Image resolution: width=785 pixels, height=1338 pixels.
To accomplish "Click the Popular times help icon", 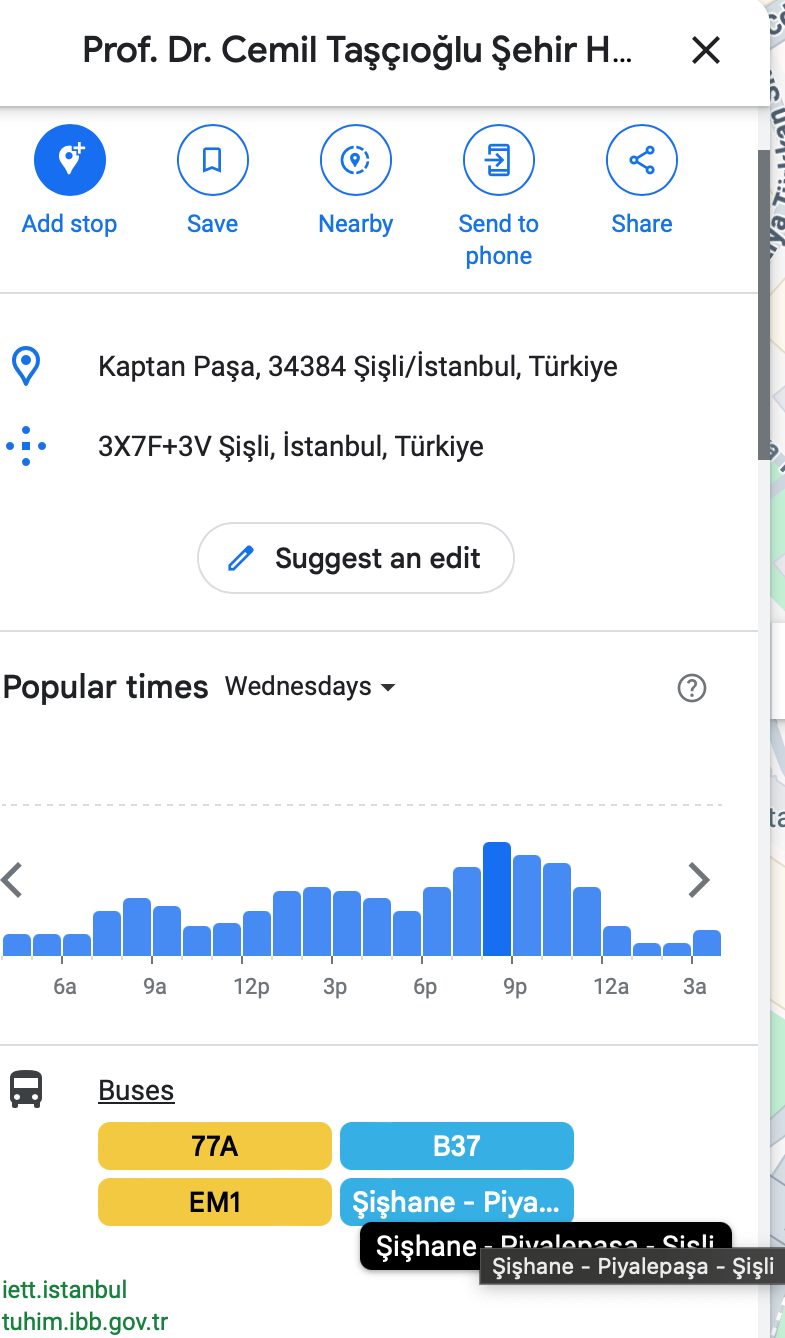I will point(691,688).
